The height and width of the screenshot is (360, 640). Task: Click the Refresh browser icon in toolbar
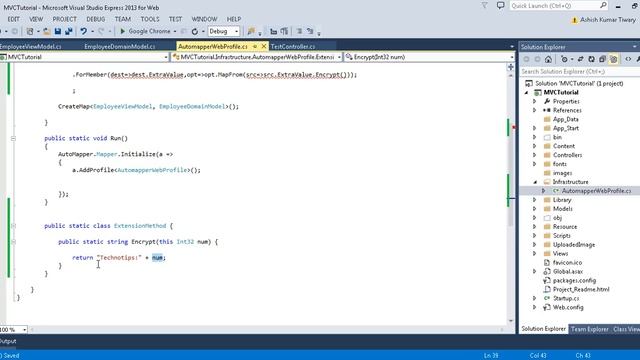(195, 31)
